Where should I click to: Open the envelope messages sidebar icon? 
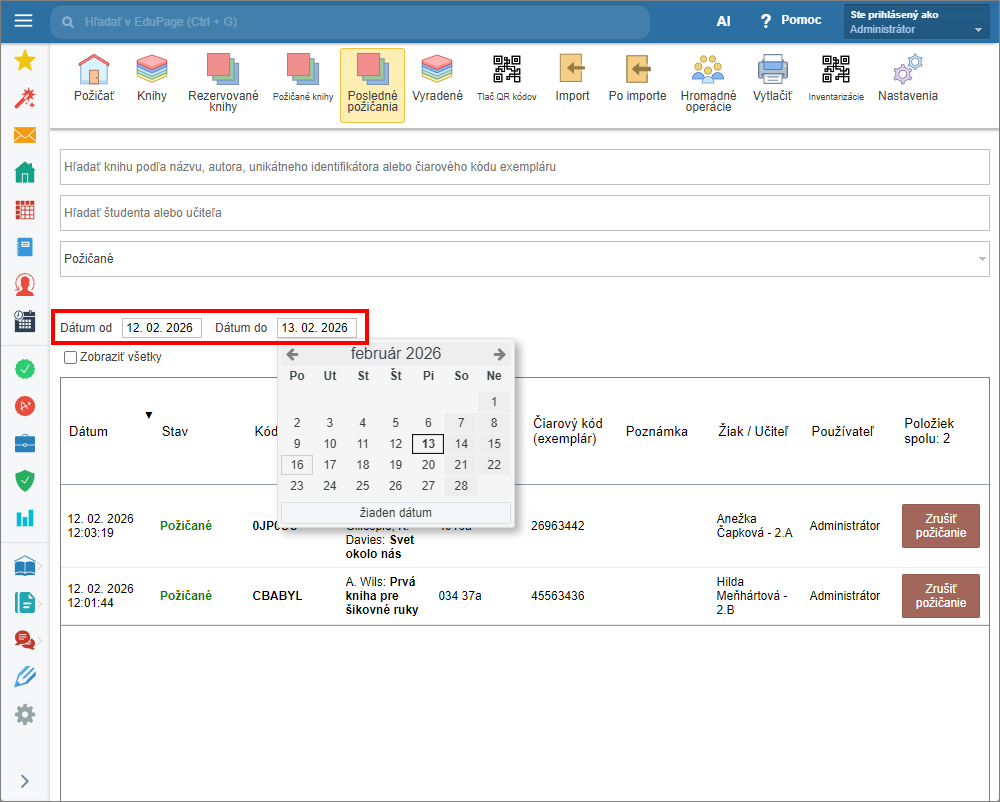(25, 135)
